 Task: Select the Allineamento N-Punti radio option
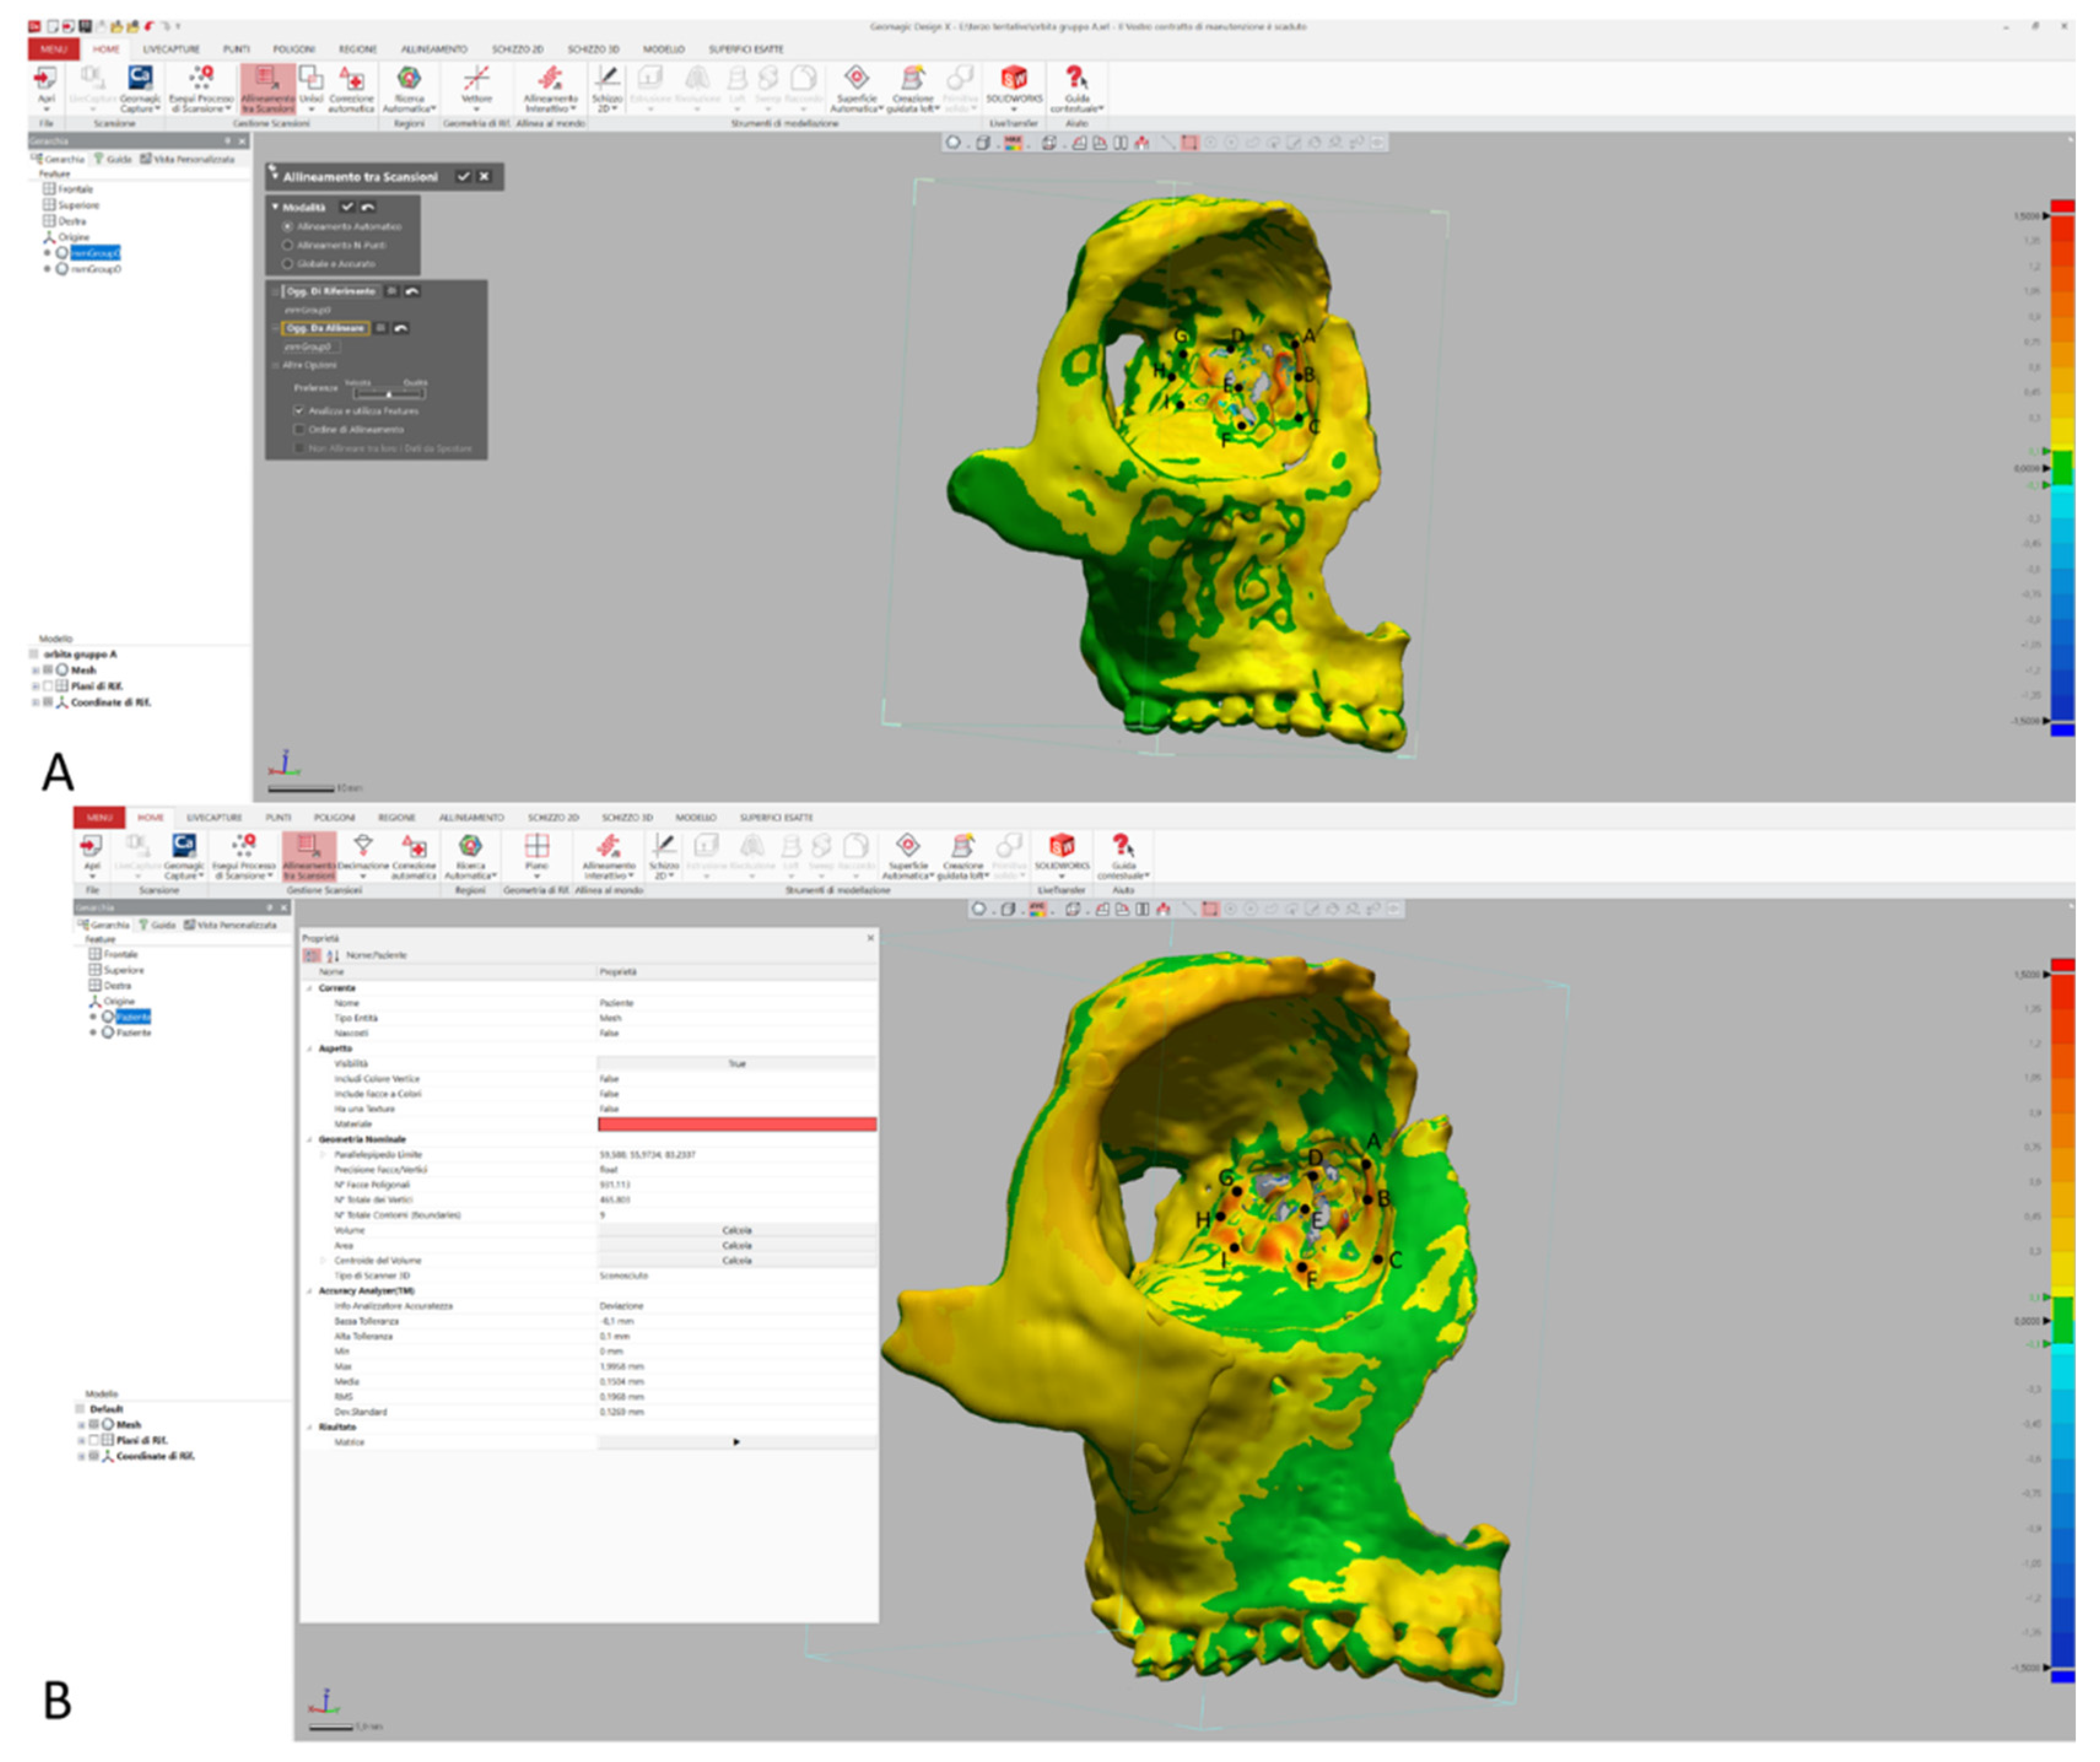[288, 245]
